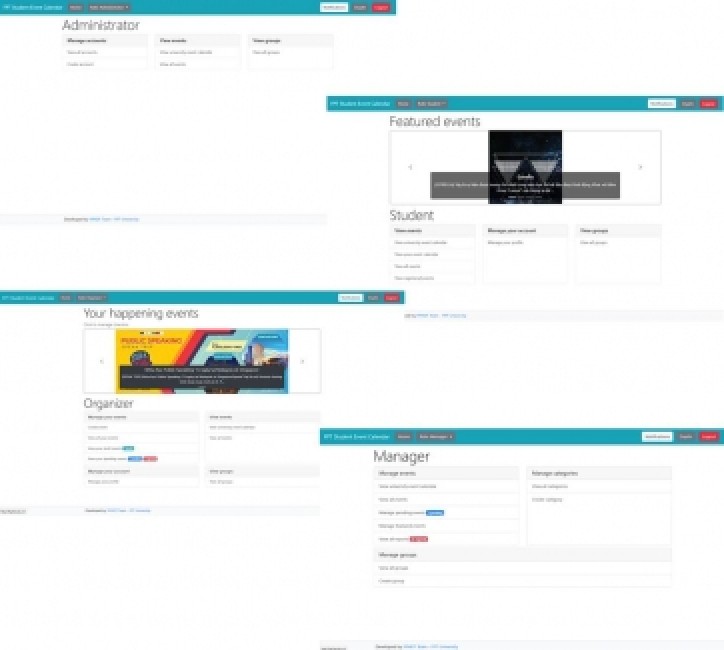The width and height of the screenshot is (724, 650).
Task: Open Manage pending events link under Manager
Action: click(401, 513)
